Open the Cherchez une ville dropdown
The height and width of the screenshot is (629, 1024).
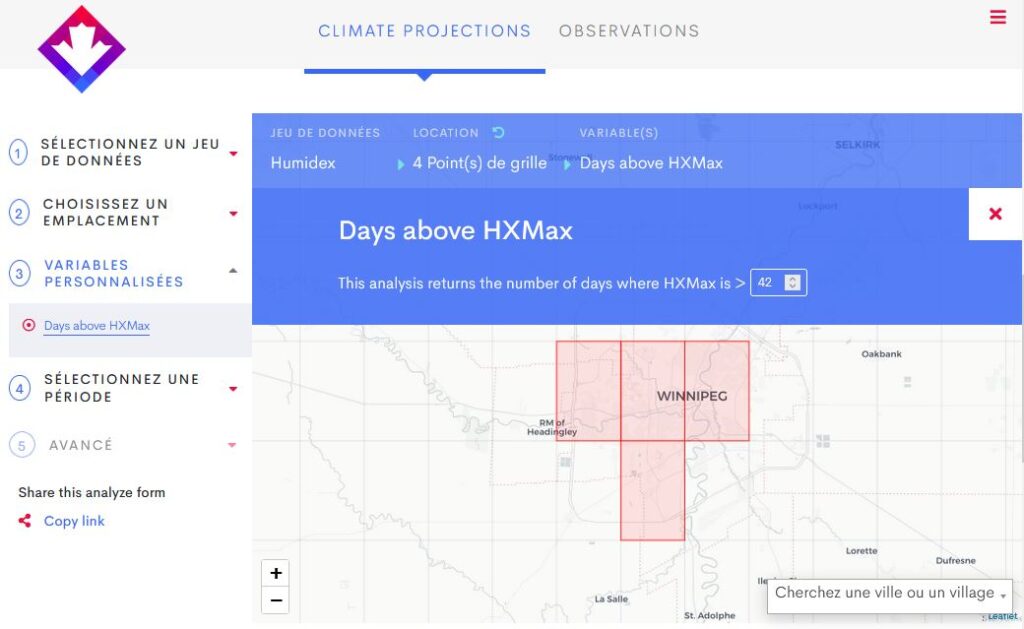pyautogui.click(x=889, y=594)
